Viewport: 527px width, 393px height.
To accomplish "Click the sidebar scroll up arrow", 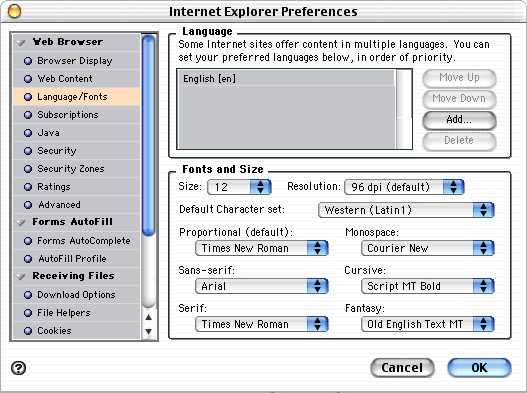I will (148, 317).
